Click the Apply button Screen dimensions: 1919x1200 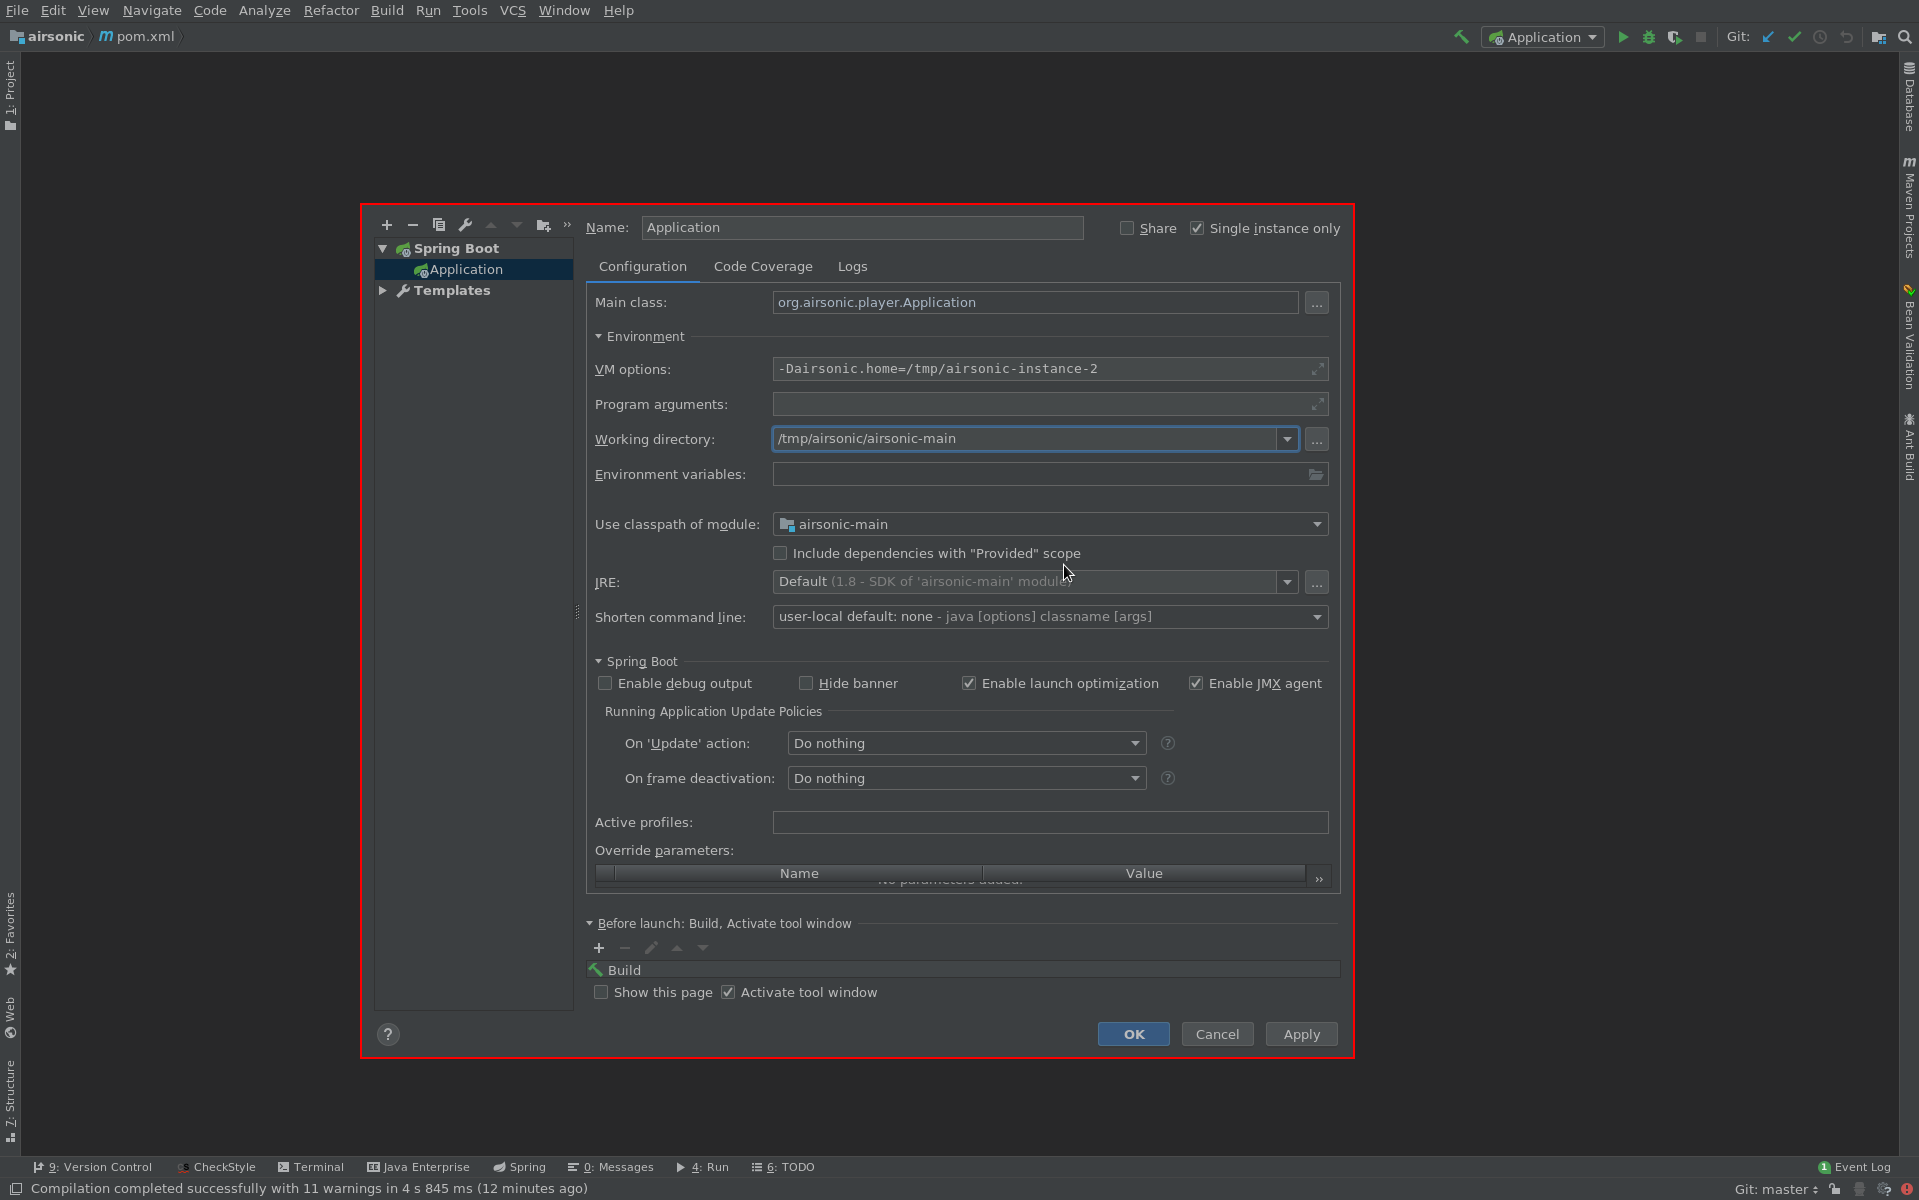click(1301, 1034)
